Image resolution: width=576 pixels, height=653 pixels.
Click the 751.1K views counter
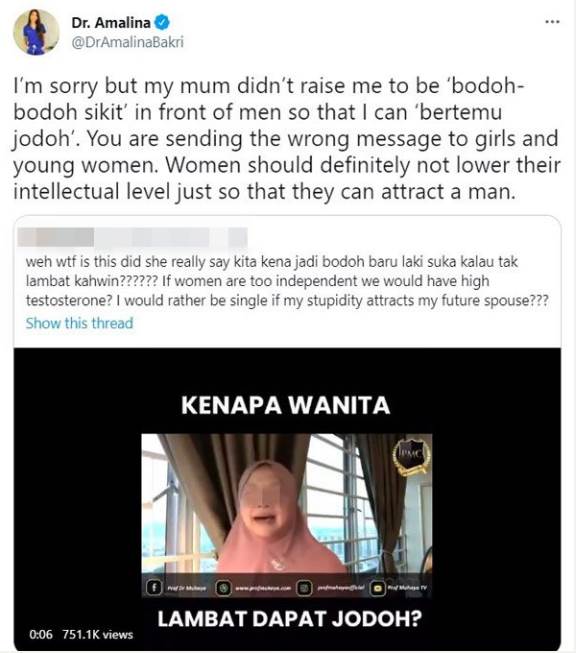[x=97, y=635]
